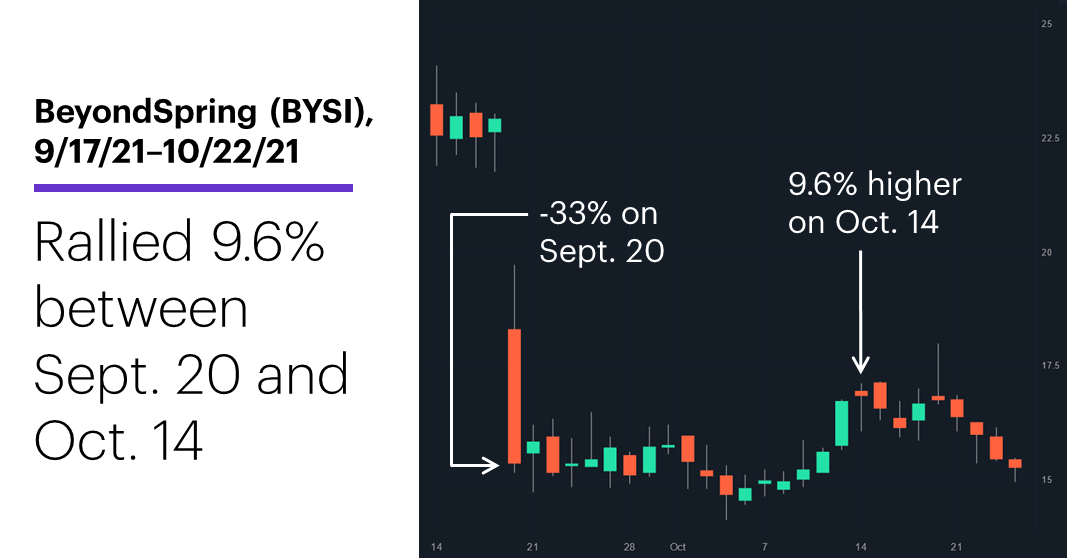Click the price axis label 25
1067x558 pixels.
coord(1047,24)
